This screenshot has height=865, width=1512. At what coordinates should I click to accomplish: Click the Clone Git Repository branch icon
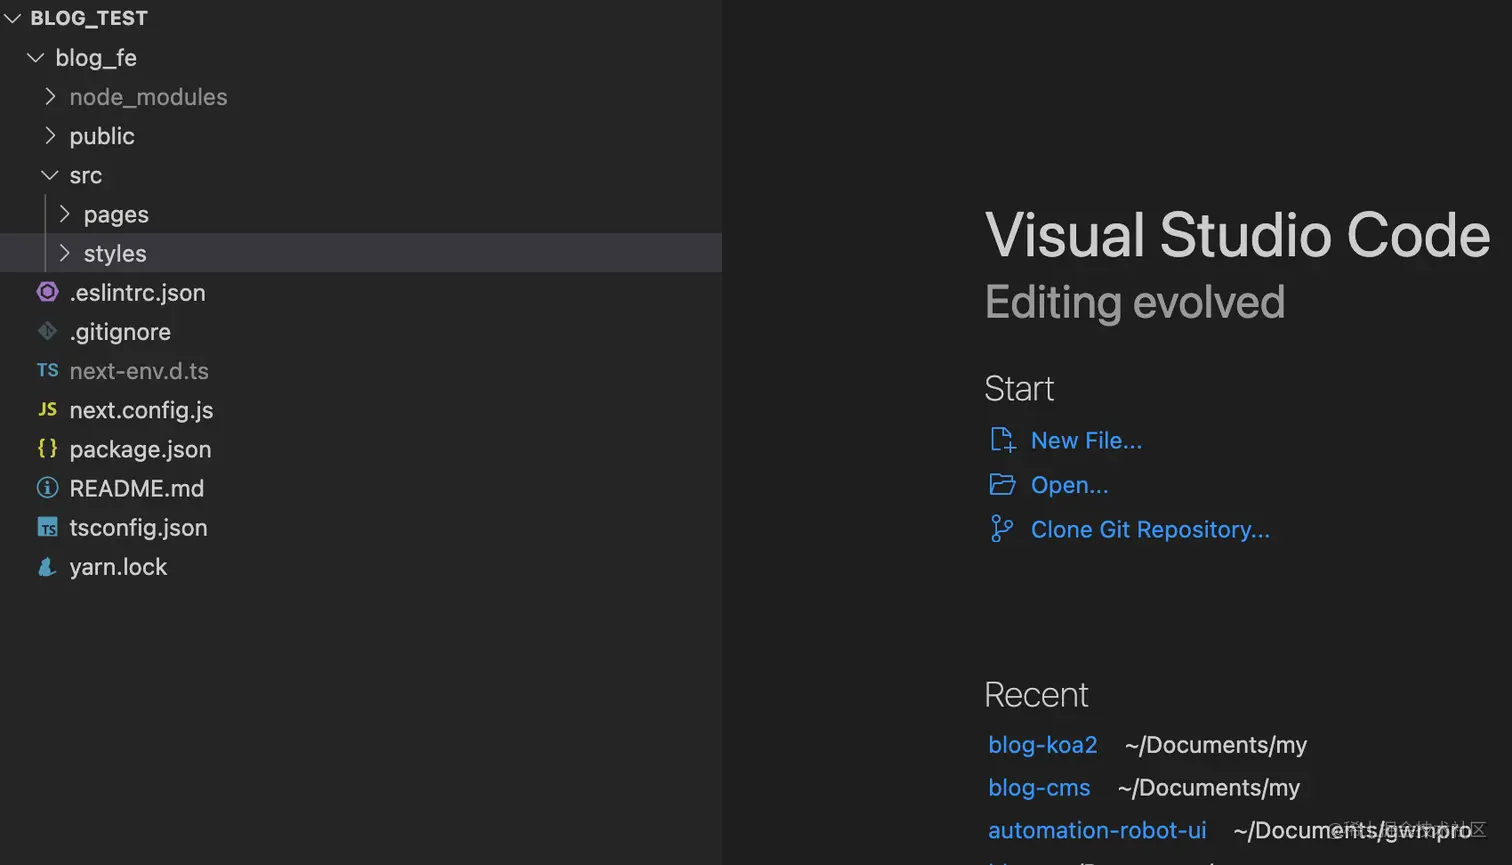pos(1001,529)
